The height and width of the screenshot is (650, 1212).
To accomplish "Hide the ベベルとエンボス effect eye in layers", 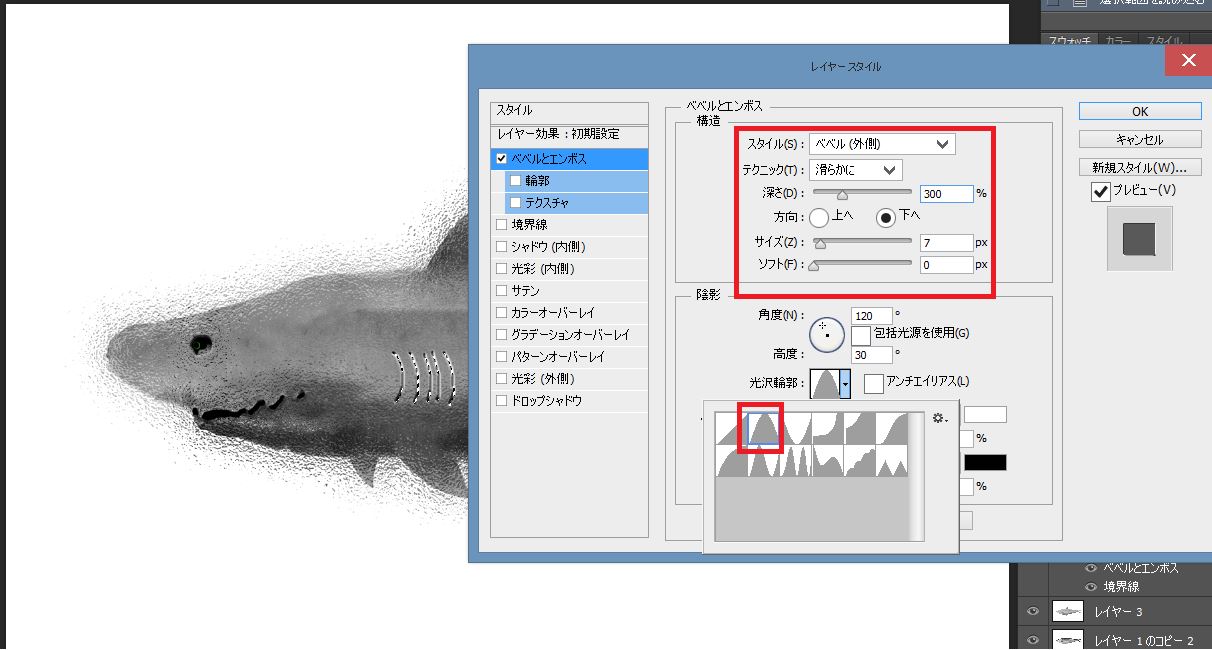I will (1091, 568).
